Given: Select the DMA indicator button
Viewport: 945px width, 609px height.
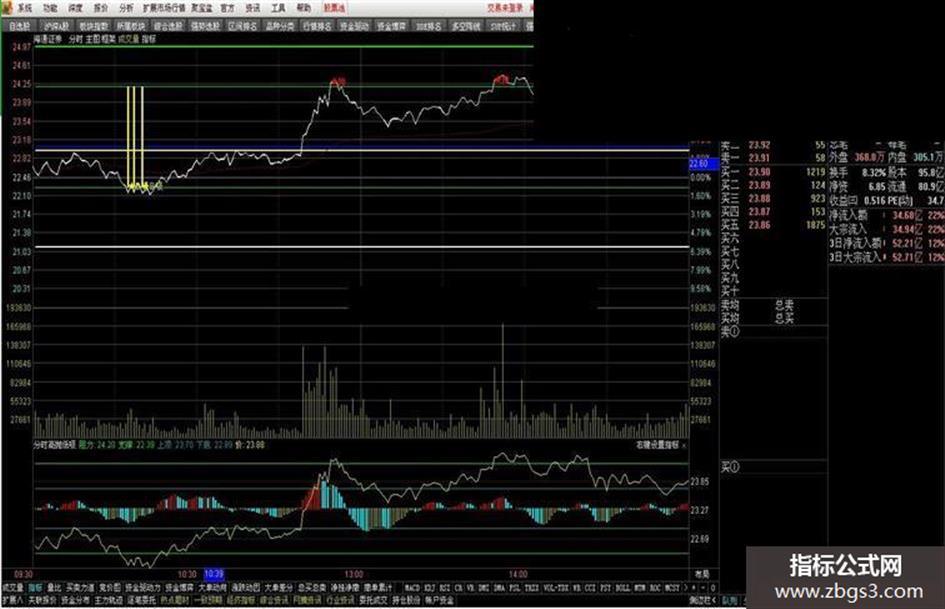Looking at the screenshot, I should [500, 588].
